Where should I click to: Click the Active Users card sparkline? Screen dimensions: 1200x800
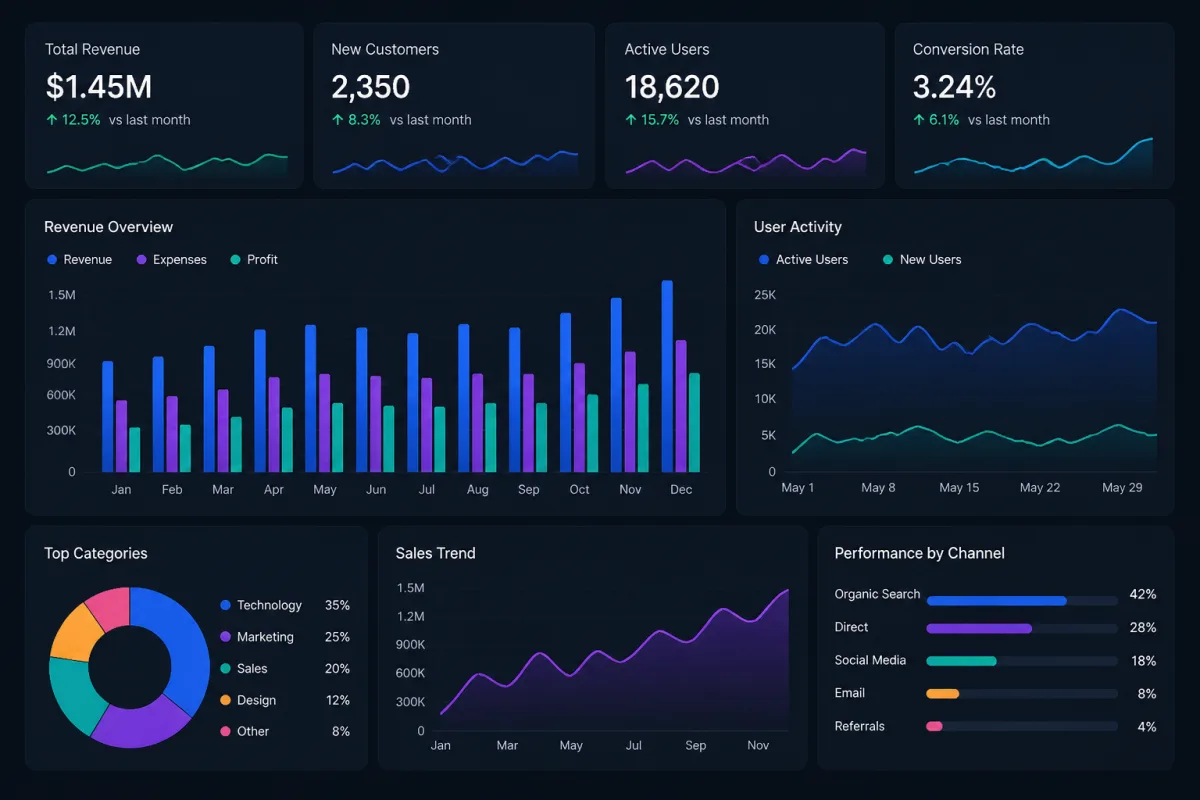746,164
